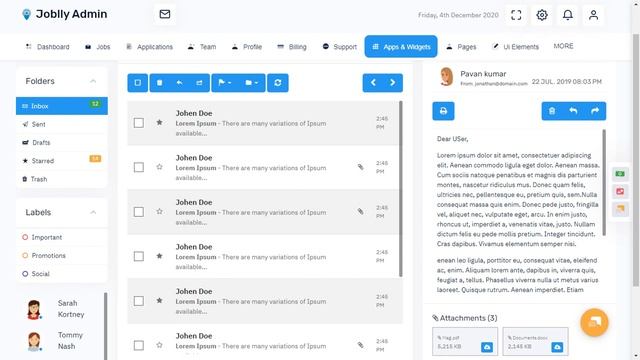Screen dimensions: 640x360
Task: Click the share icon in the mail list toolbar
Action: (x=199, y=83)
